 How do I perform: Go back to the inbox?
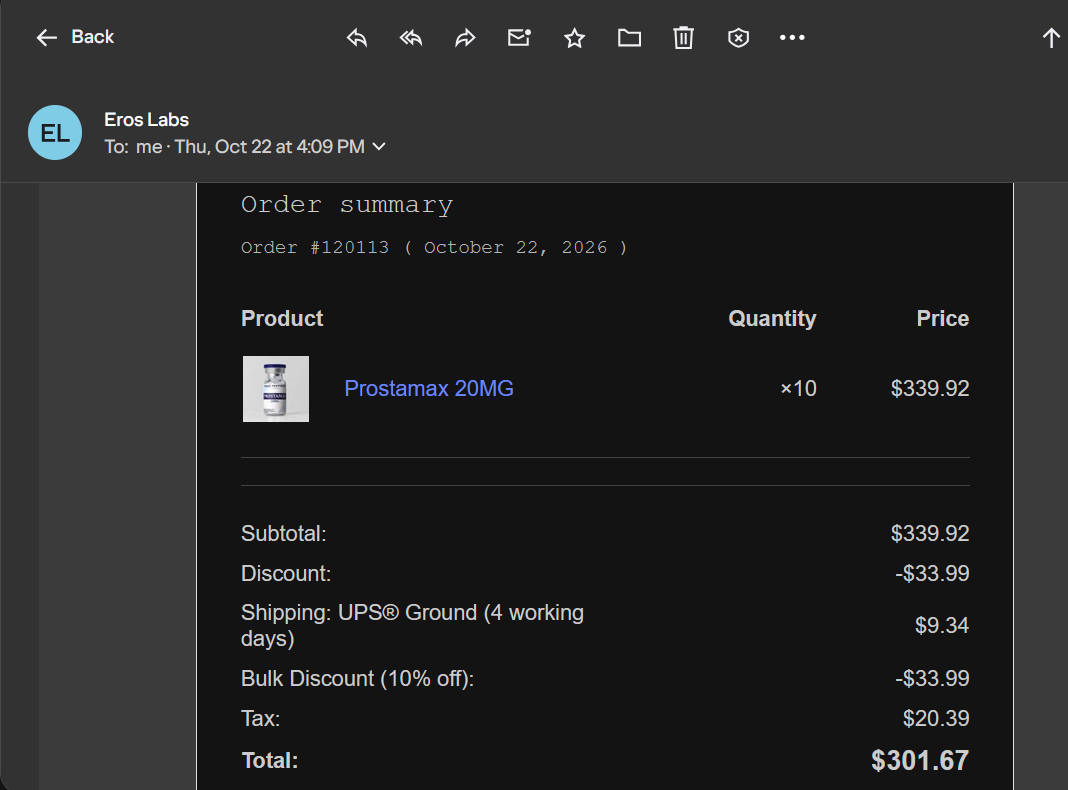75,37
